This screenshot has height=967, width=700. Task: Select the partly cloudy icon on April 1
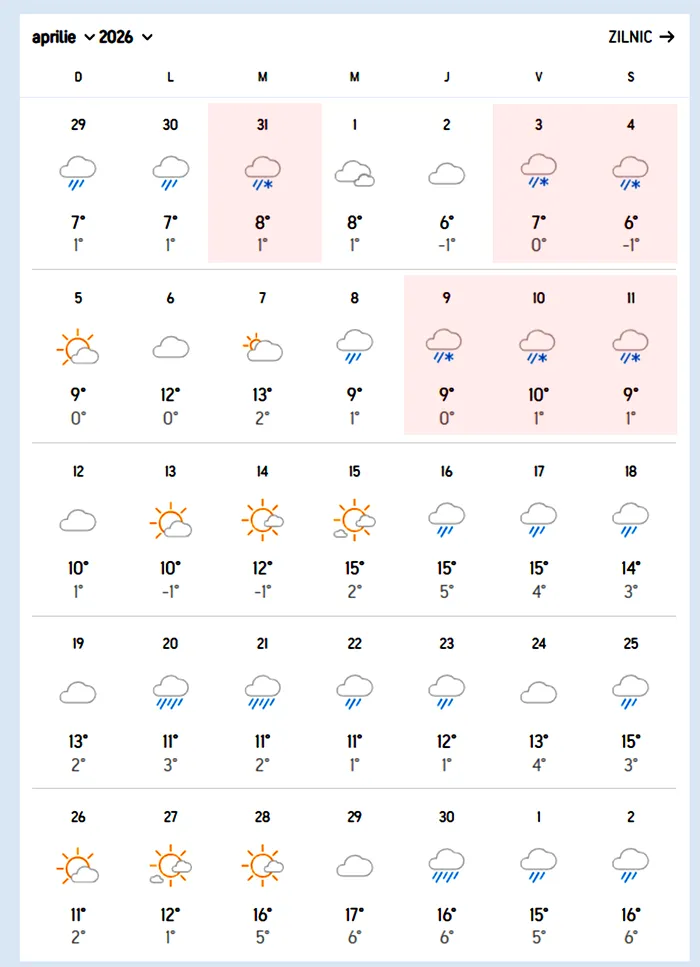(354, 174)
